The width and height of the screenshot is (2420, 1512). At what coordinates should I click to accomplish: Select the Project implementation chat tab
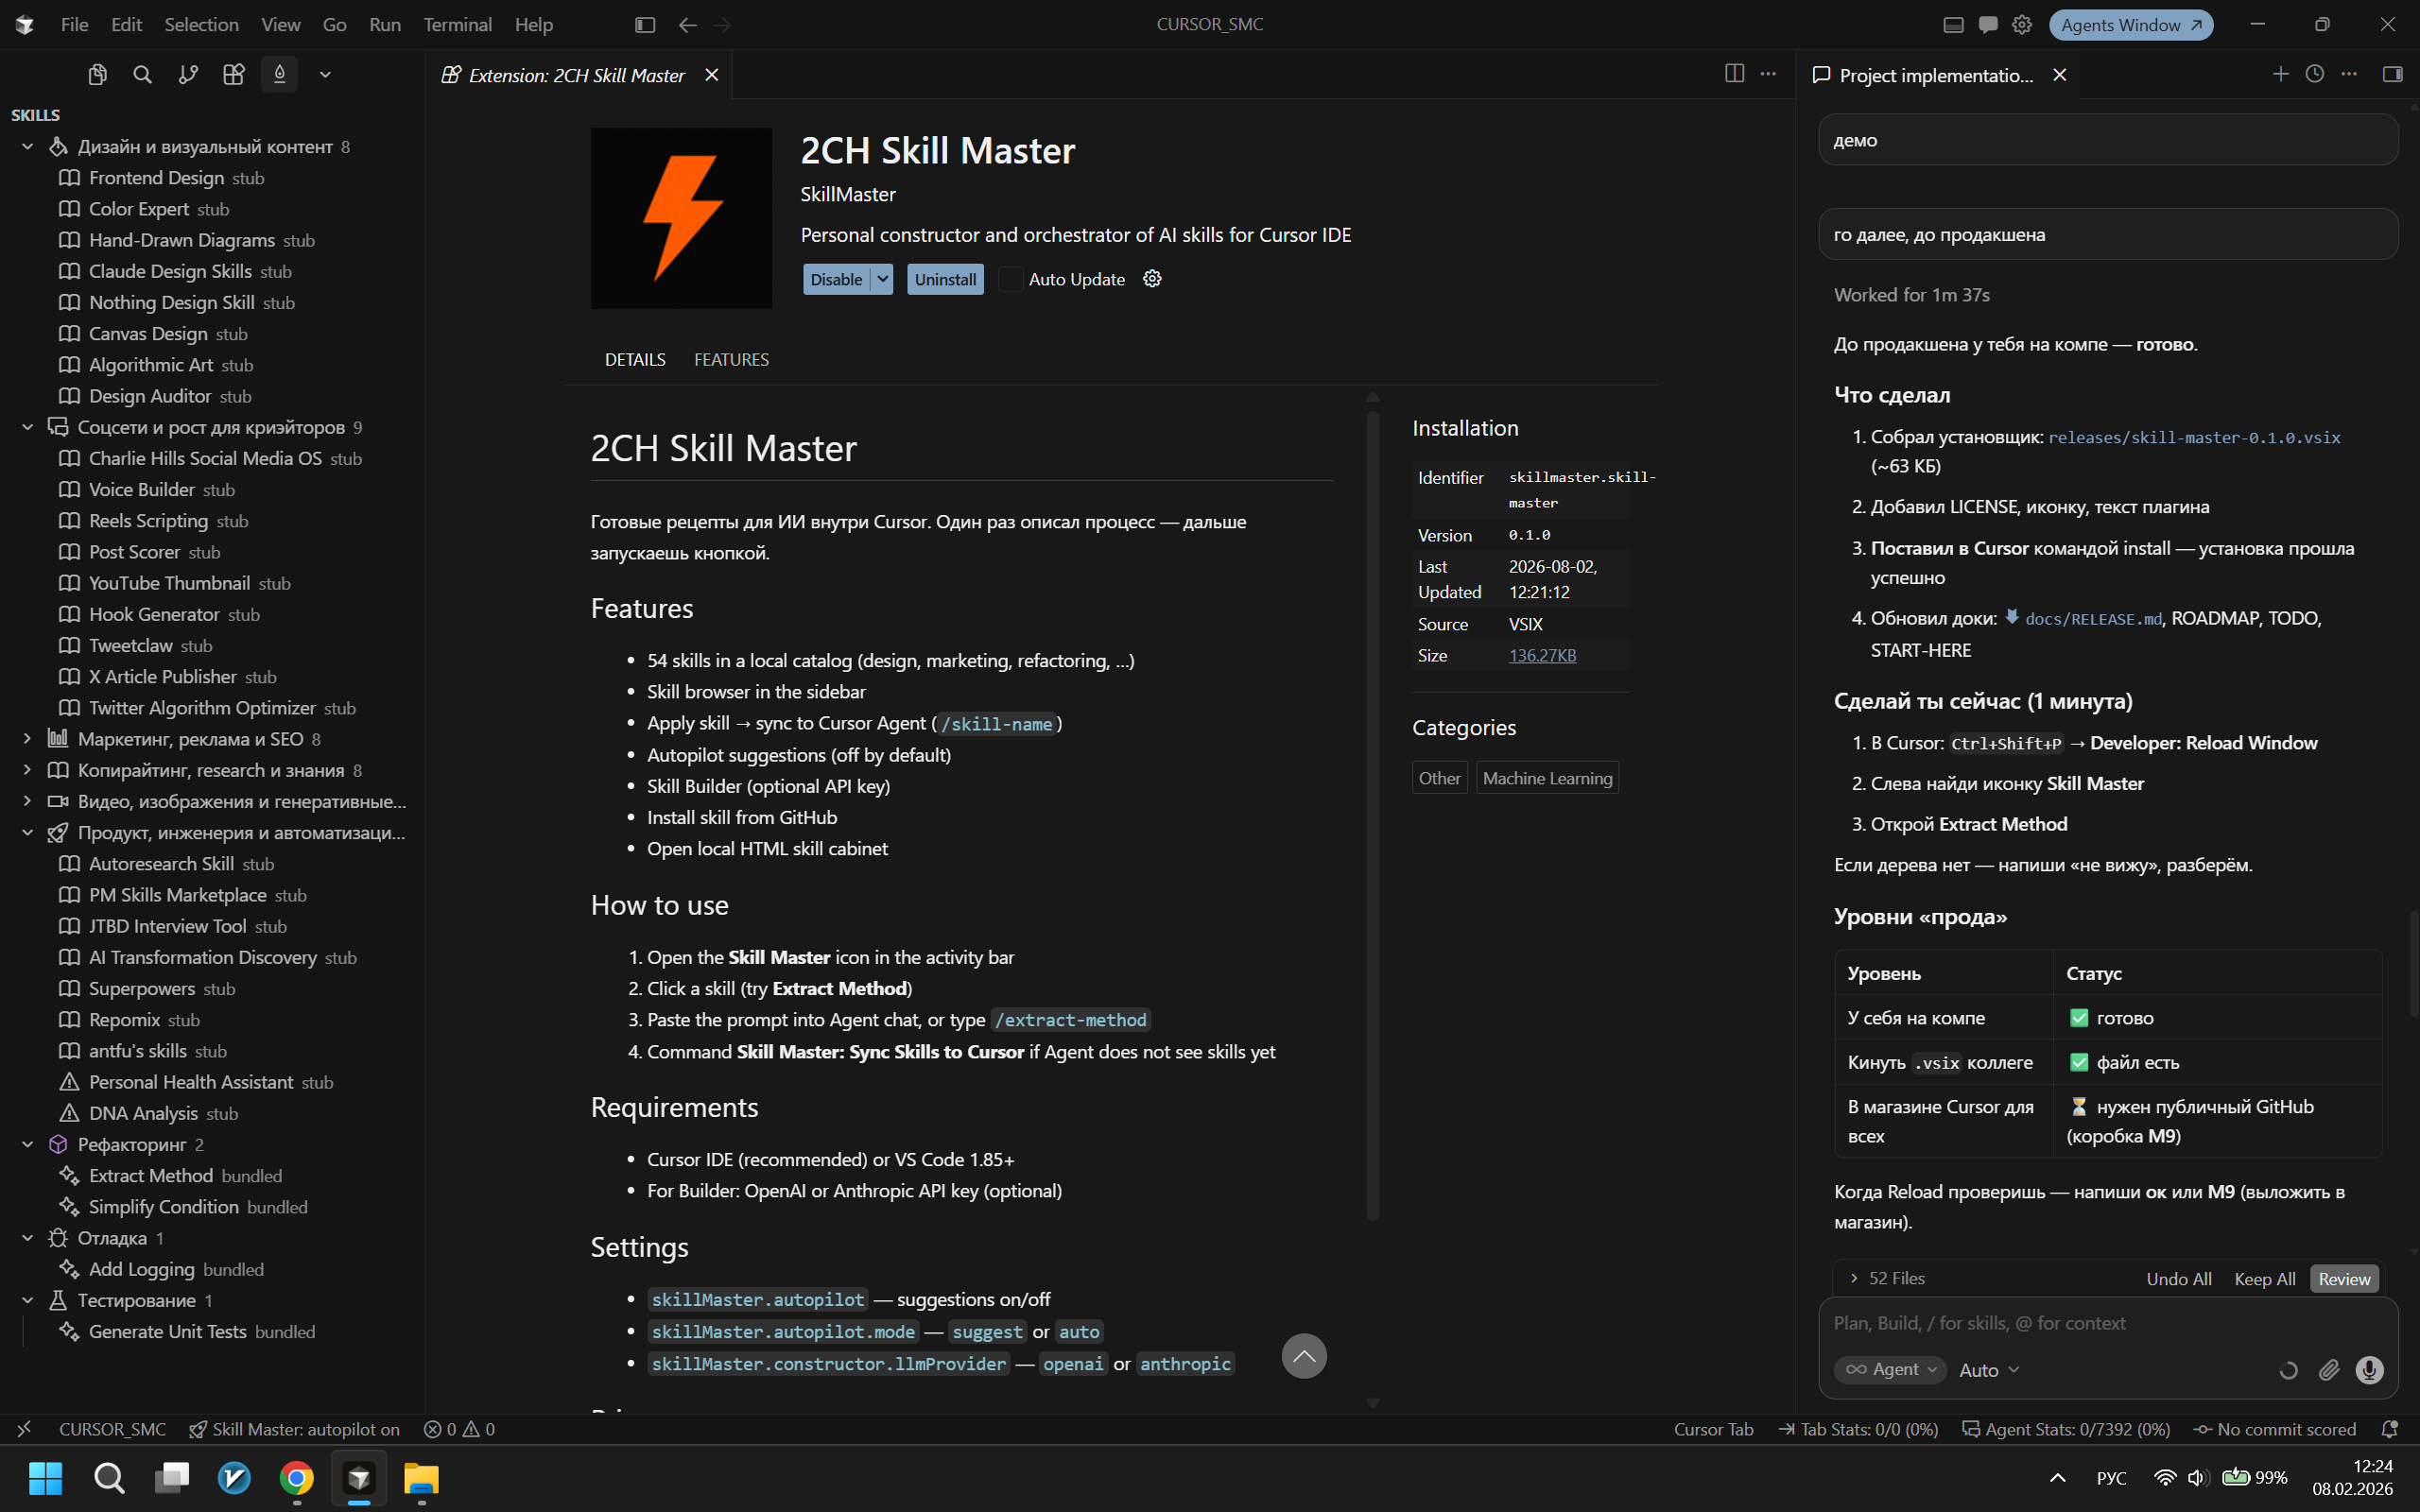point(1934,75)
